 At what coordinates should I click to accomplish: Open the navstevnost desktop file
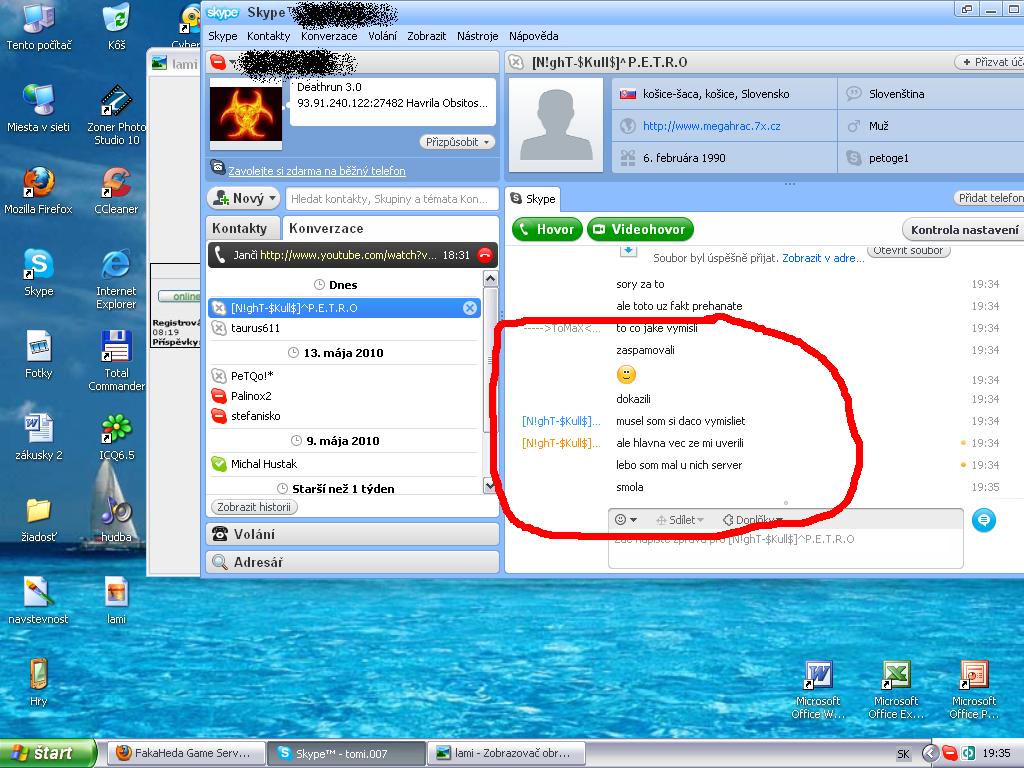click(39, 601)
